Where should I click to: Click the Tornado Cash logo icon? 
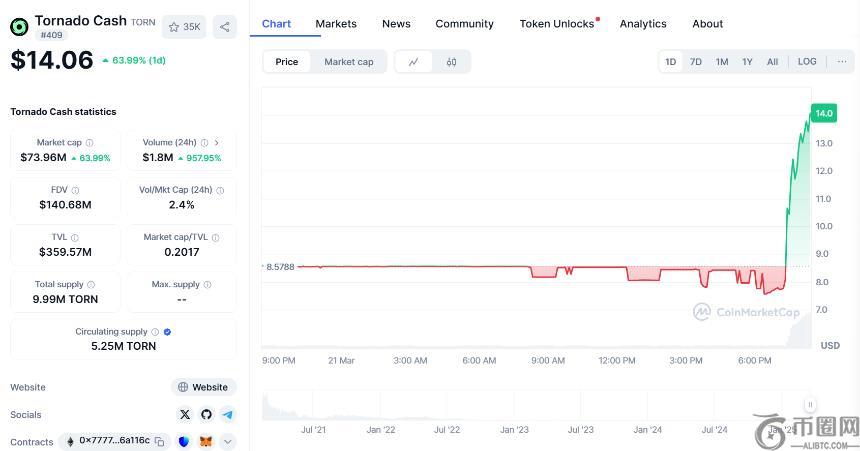[20, 27]
